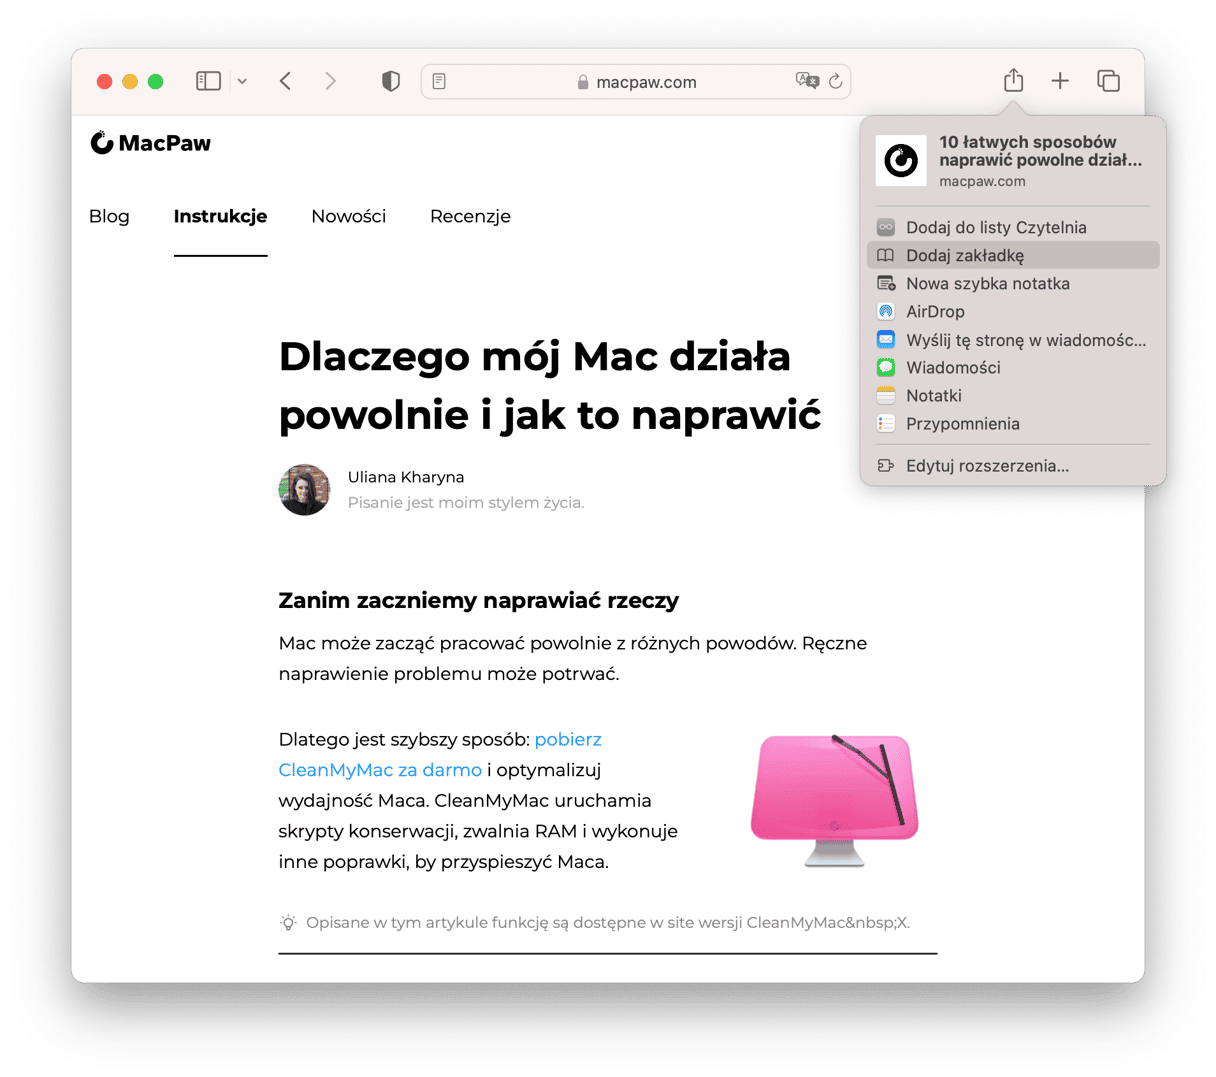
Task: Go forward to next page
Action: tap(331, 81)
